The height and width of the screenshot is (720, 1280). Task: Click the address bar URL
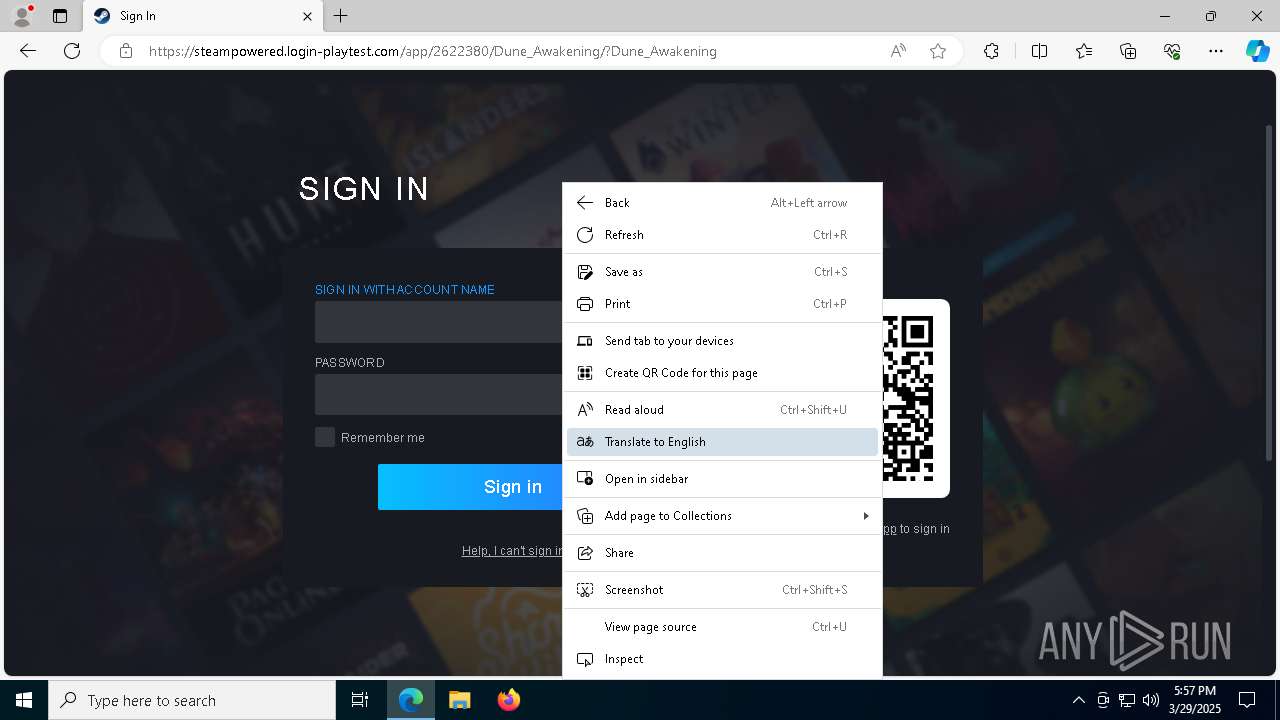click(433, 51)
